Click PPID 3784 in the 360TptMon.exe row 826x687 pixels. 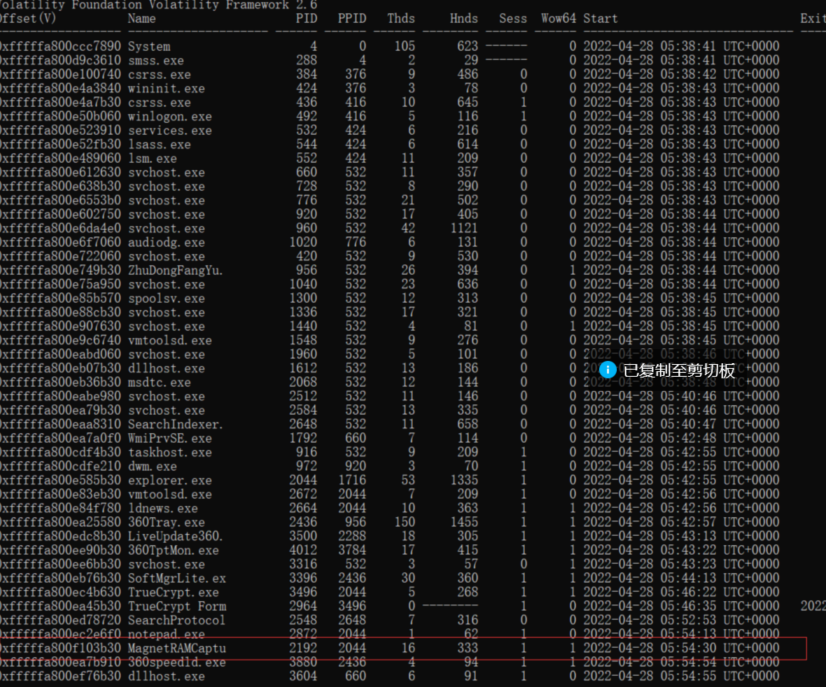pyautogui.click(x=352, y=550)
